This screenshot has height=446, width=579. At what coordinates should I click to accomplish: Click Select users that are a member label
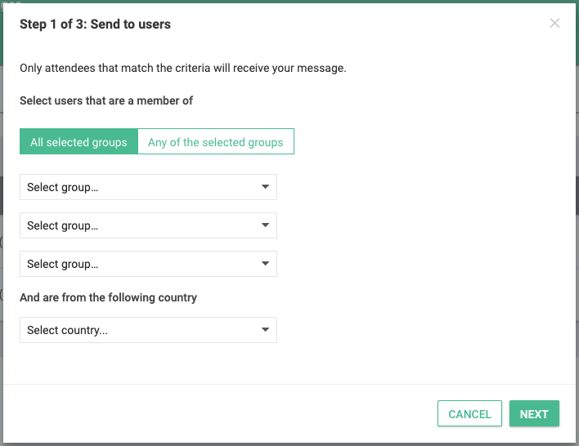pos(106,100)
